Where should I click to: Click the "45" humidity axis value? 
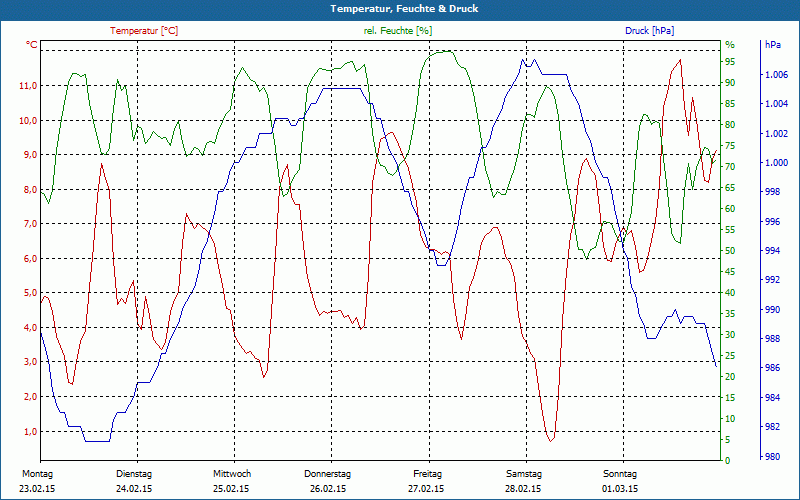[x=730, y=272]
